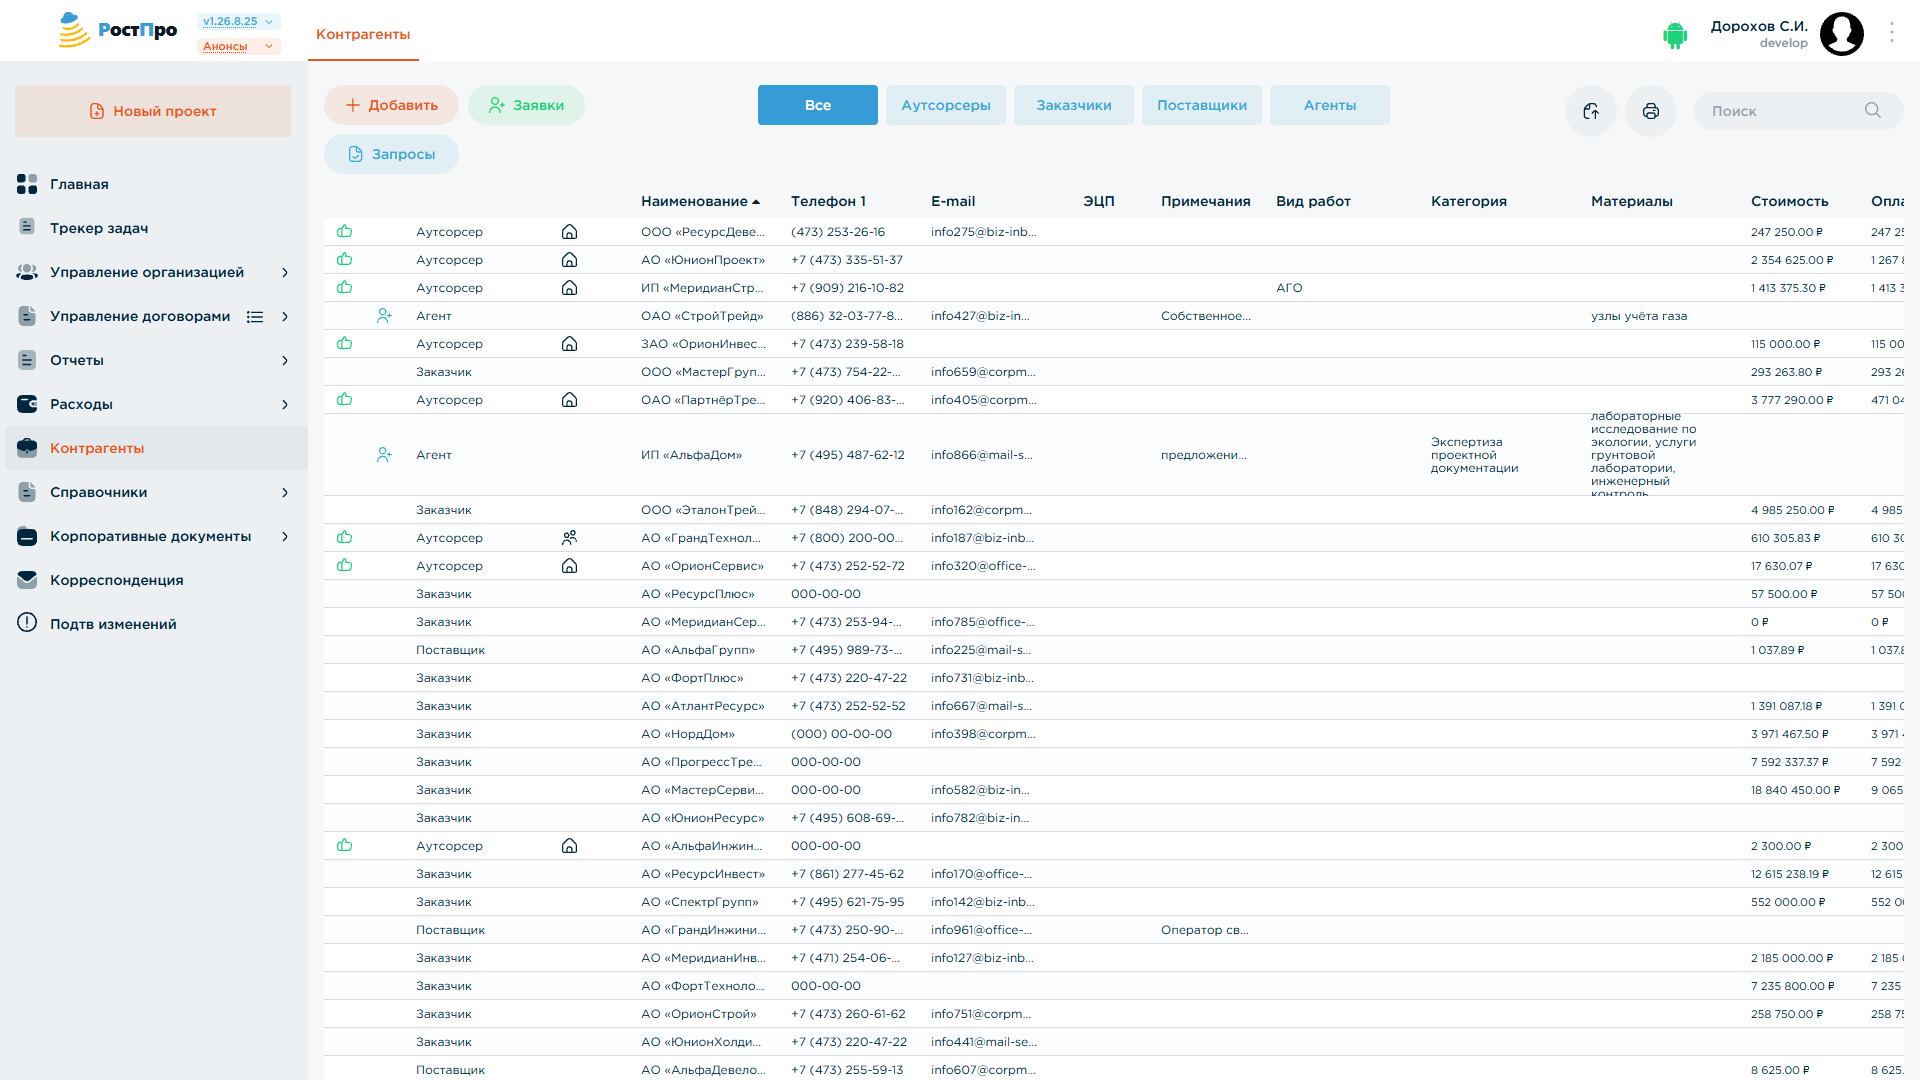Click house icon in ОАО «ПартнёрТре...» row
The image size is (1920, 1080).
[x=569, y=400]
